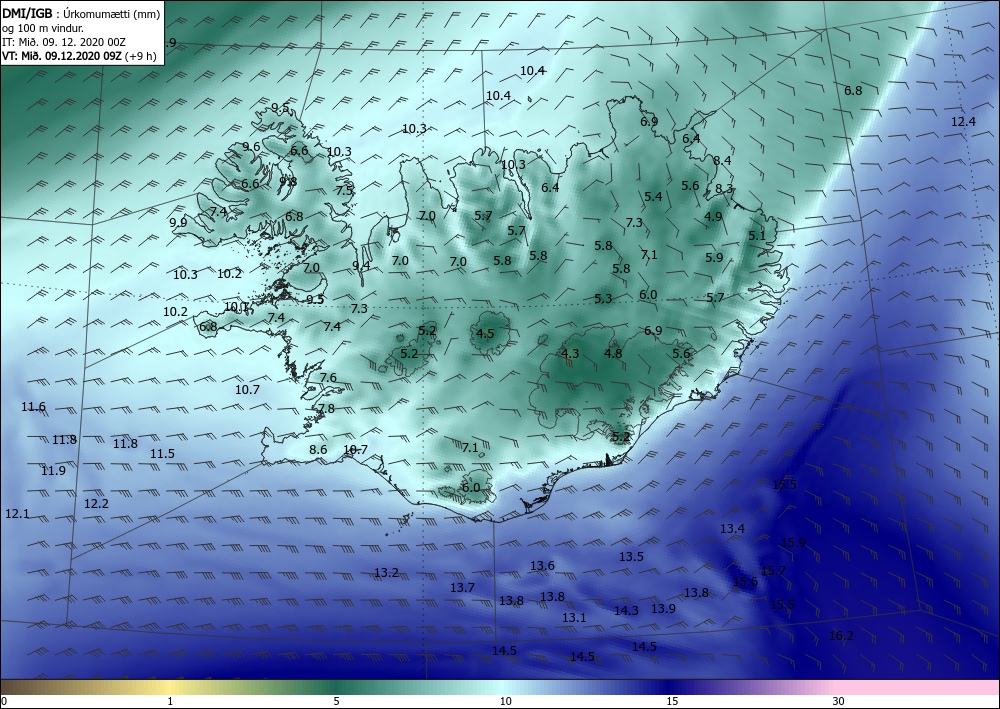Click the 13.6 value south of Iceland
Image resolution: width=1000 pixels, height=709 pixels.
(x=542, y=565)
